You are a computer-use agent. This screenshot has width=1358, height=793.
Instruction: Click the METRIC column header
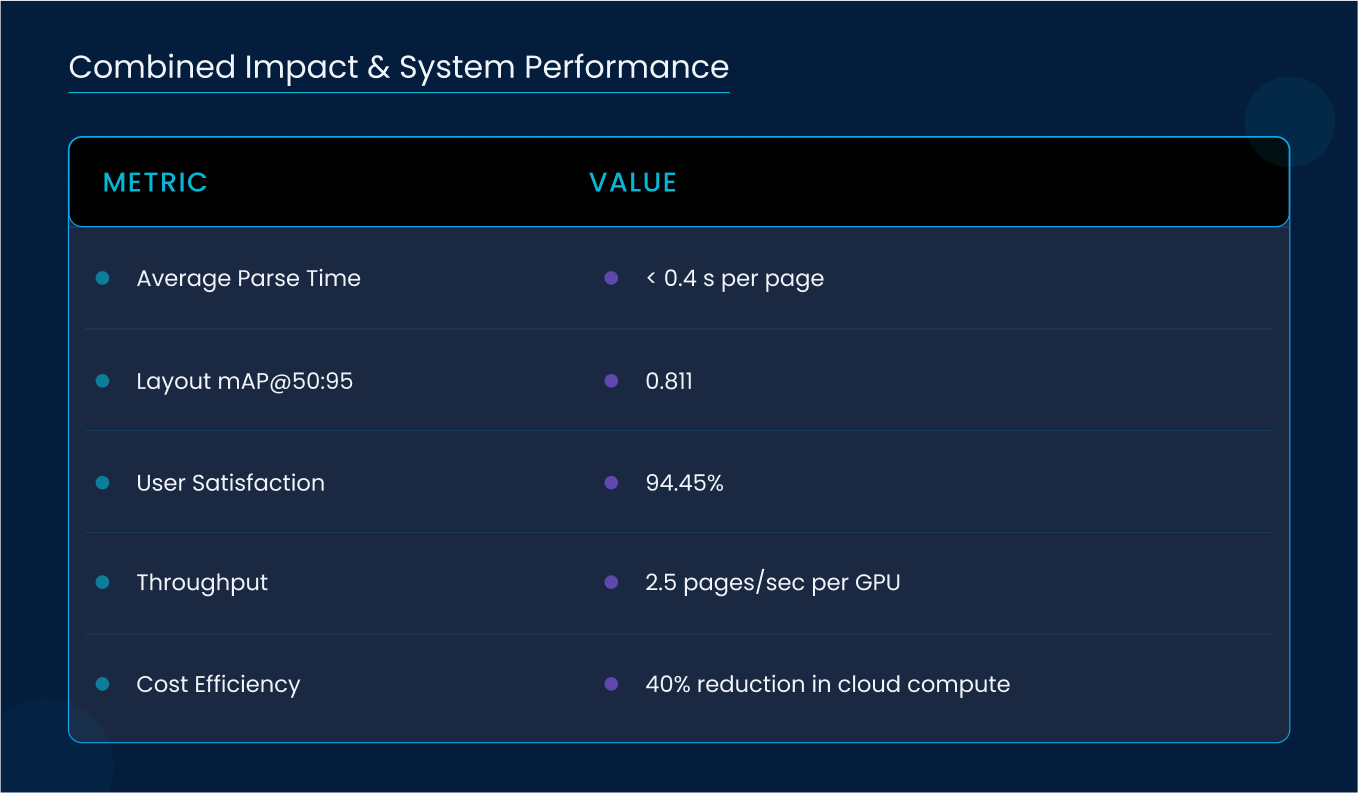tap(155, 182)
